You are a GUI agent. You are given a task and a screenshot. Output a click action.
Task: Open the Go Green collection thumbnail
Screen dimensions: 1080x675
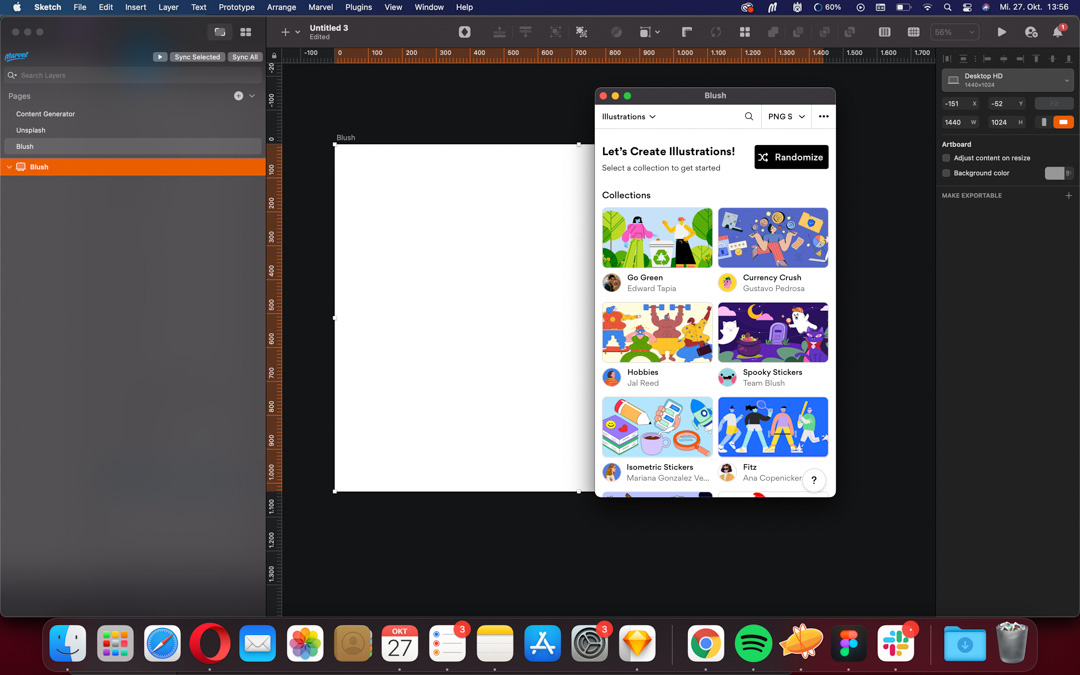click(x=657, y=238)
